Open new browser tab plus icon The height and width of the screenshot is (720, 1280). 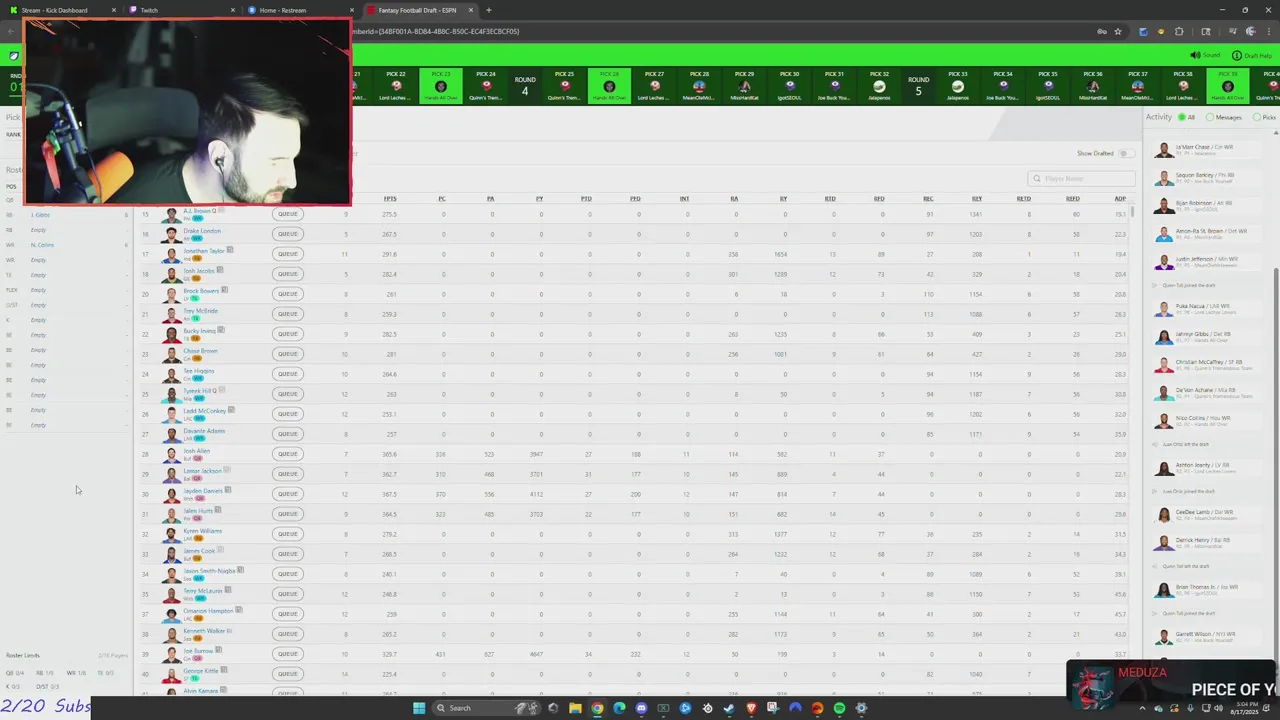point(488,10)
